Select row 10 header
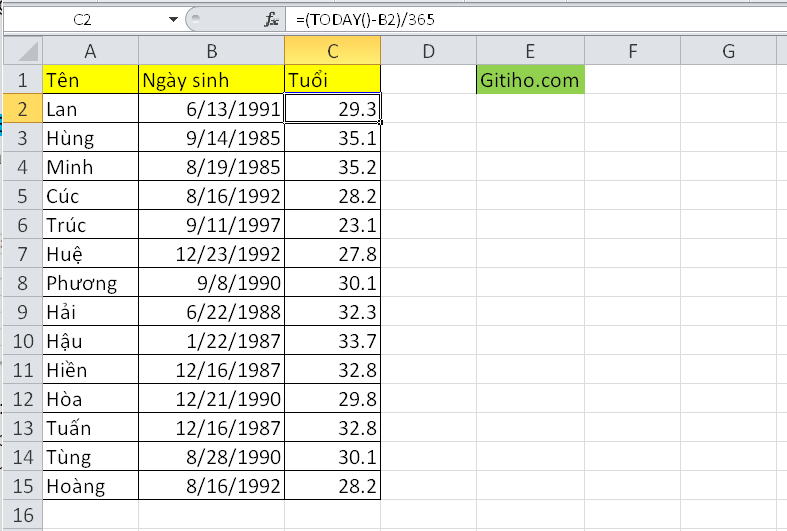This screenshot has width=787, height=531. pos(23,341)
